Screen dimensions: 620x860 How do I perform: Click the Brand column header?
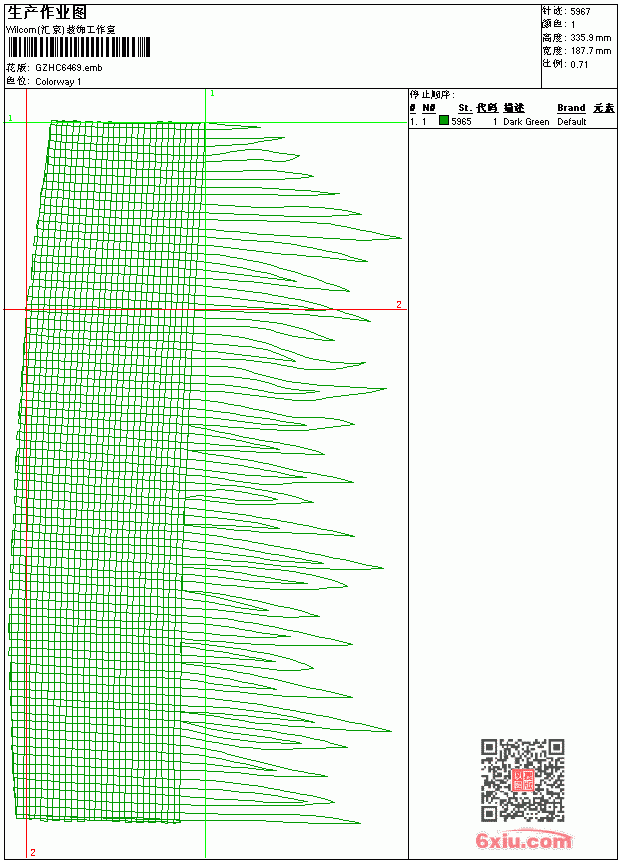pyautogui.click(x=571, y=108)
